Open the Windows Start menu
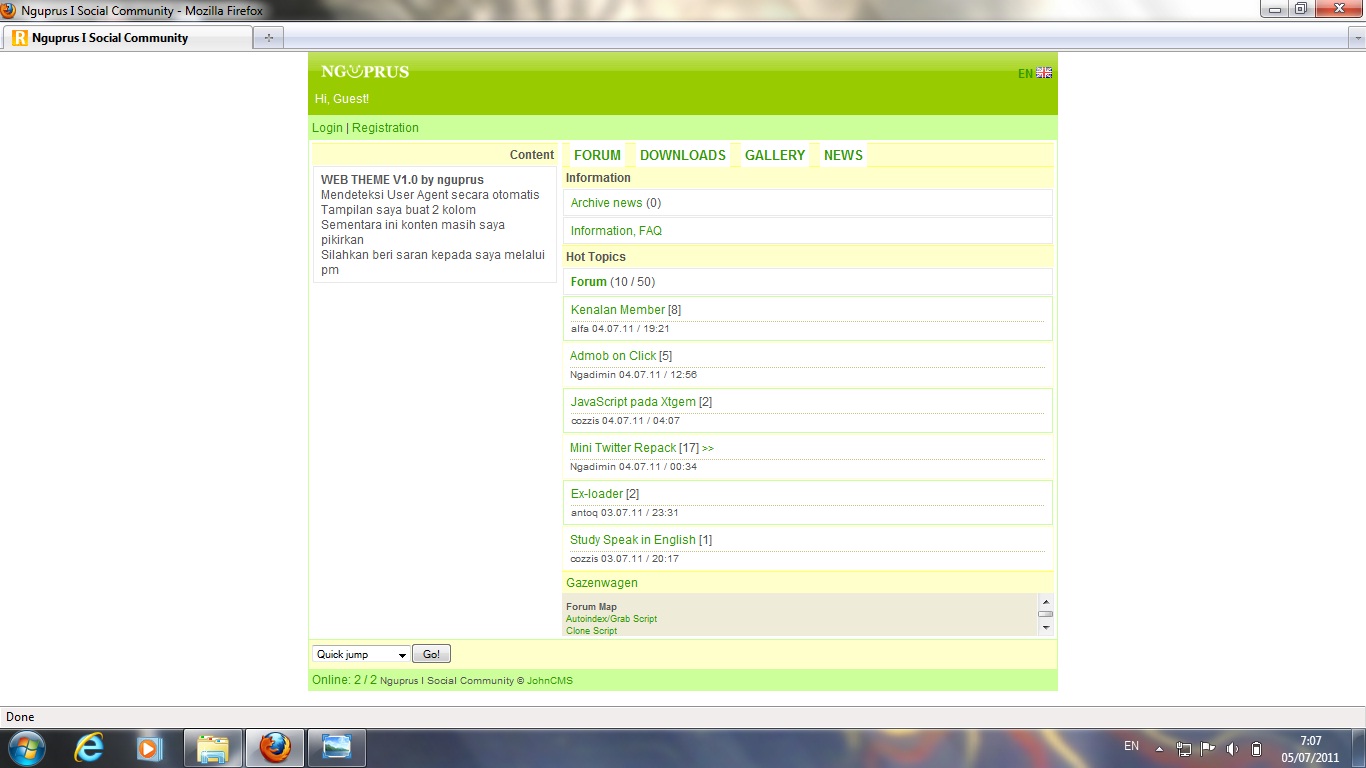Viewport: 1366px width, 768px height. (25, 747)
